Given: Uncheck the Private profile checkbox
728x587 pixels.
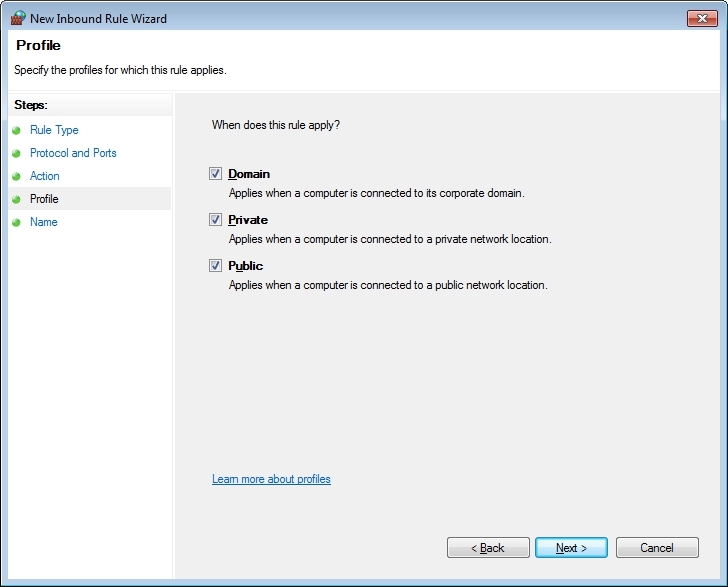Looking at the screenshot, I should 215,220.
